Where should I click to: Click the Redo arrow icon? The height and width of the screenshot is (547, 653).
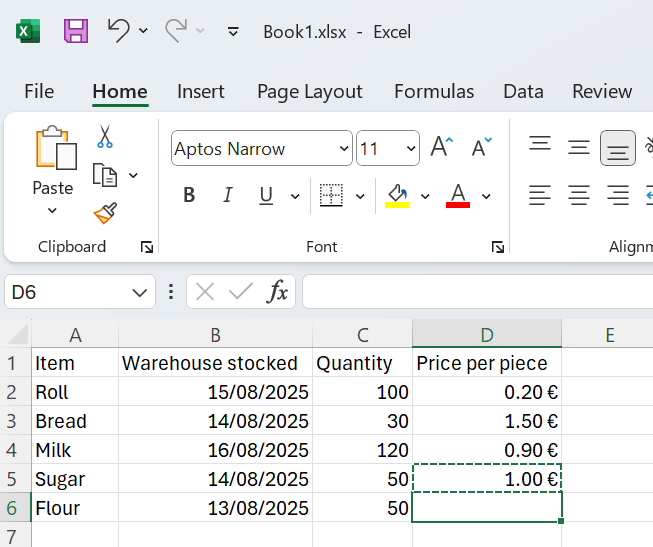click(x=176, y=30)
